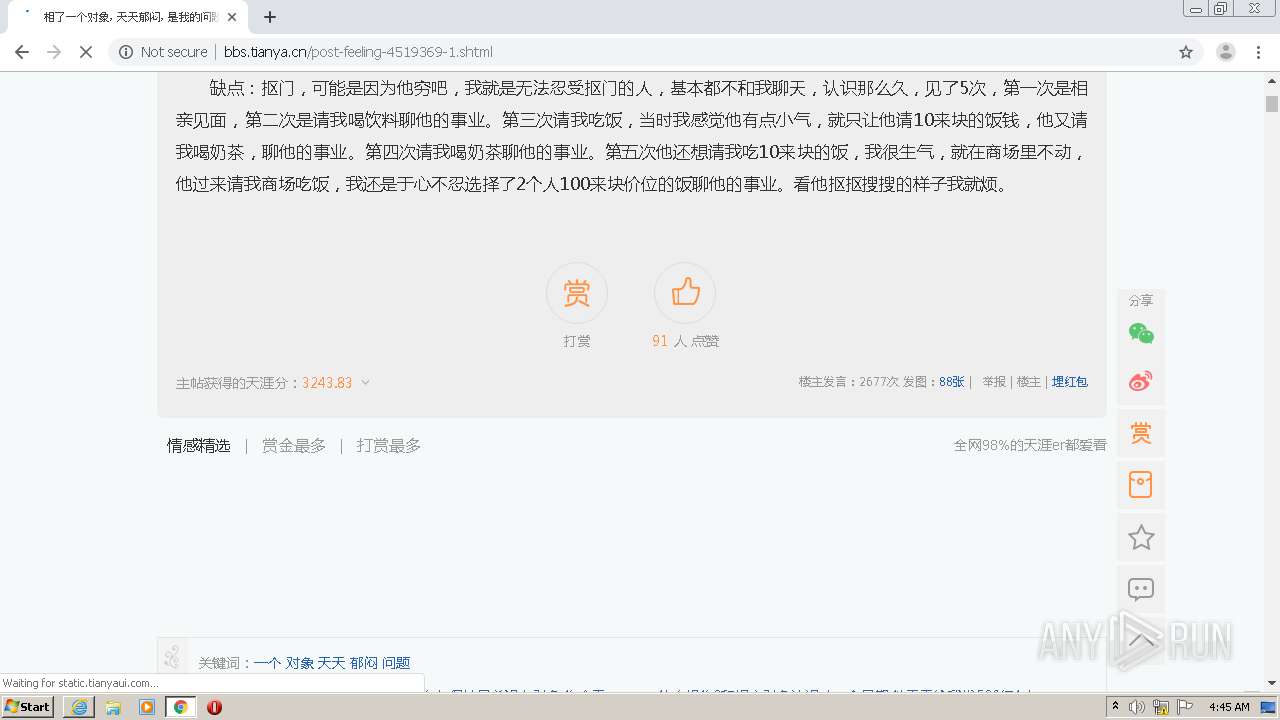1280x720 pixels.
Task: Click keyword link 天天
Action: click(x=331, y=663)
